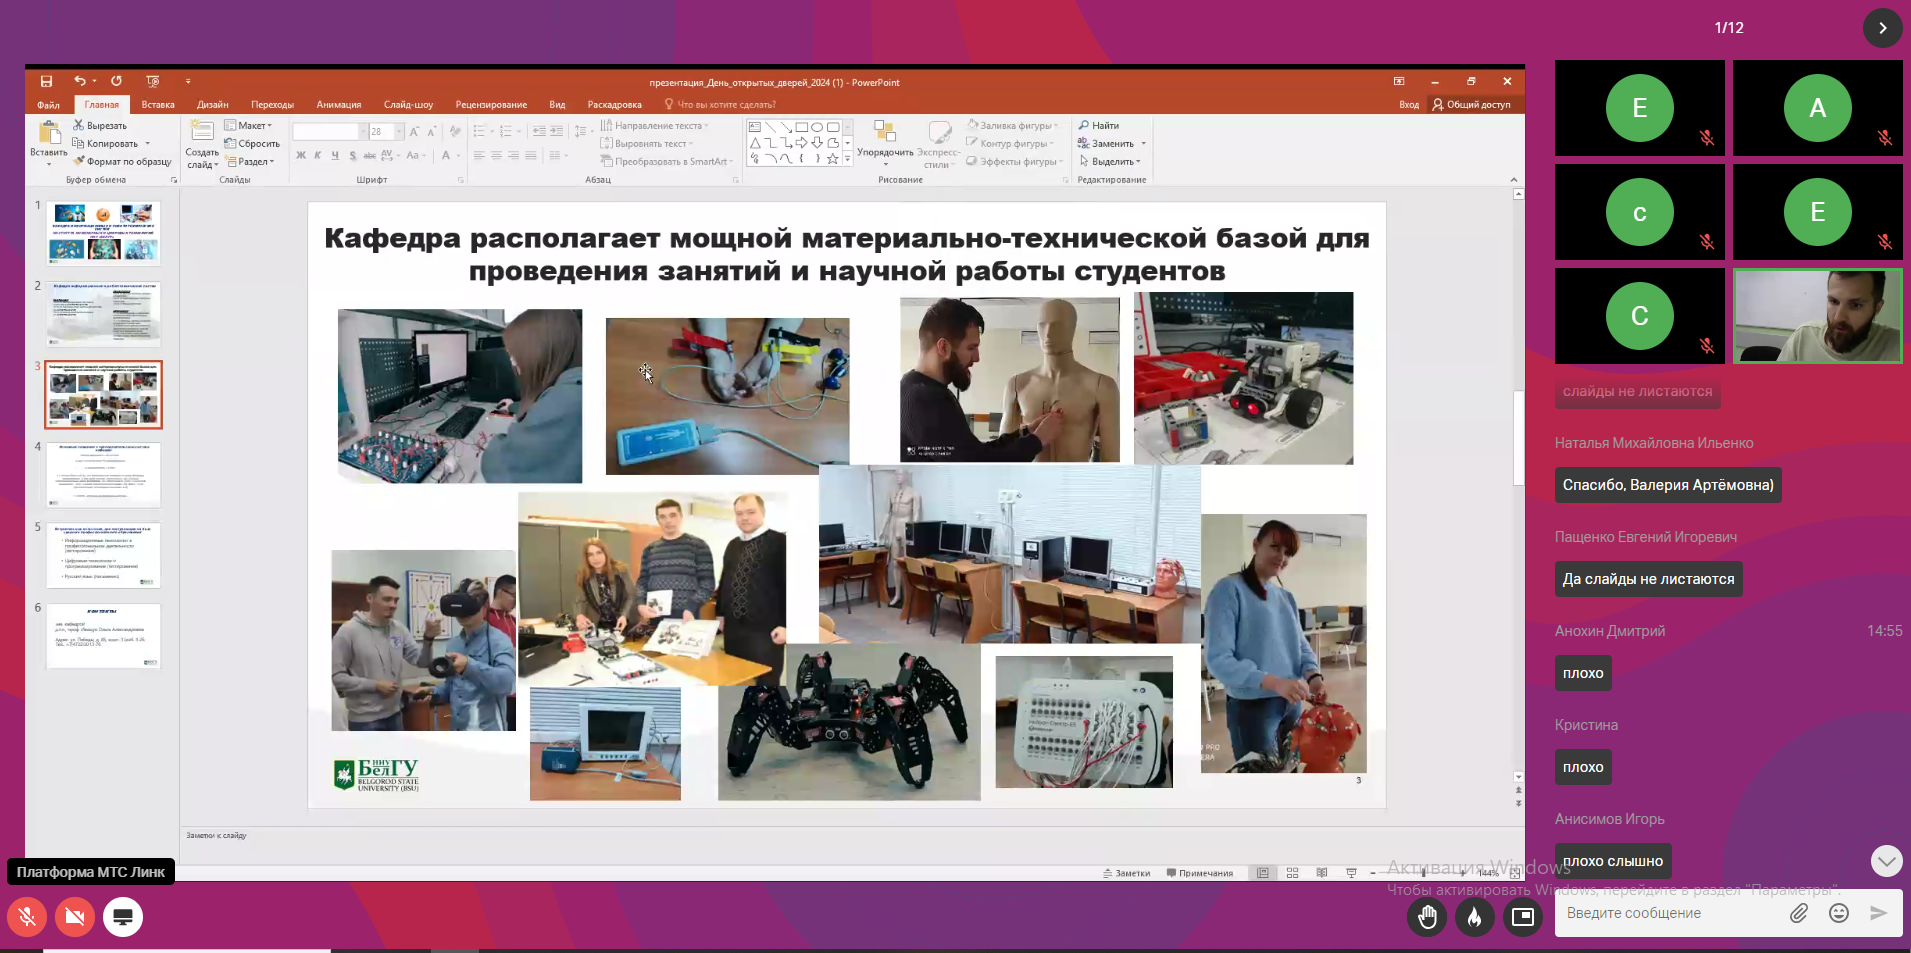Viewport: 1911px width, 953px height.
Task: Click the Redo arrow in quick access toolbar
Action: [116, 81]
